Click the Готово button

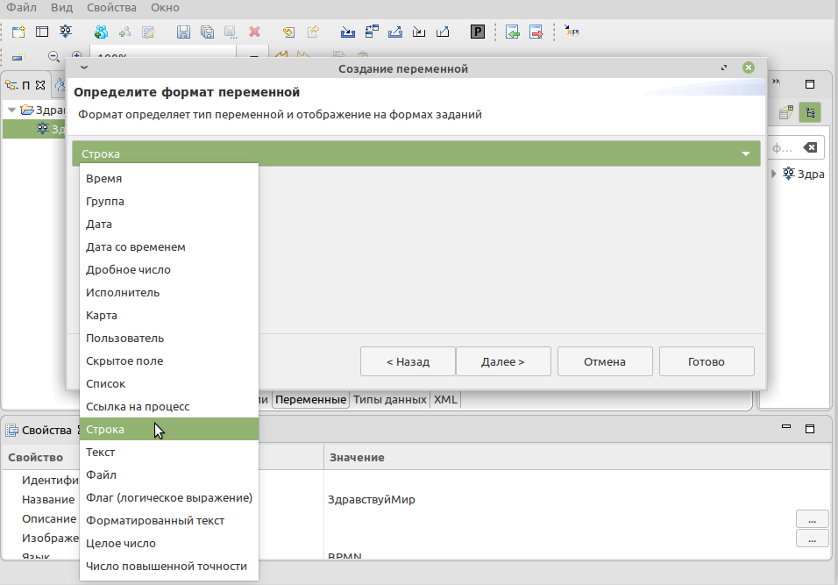point(707,362)
